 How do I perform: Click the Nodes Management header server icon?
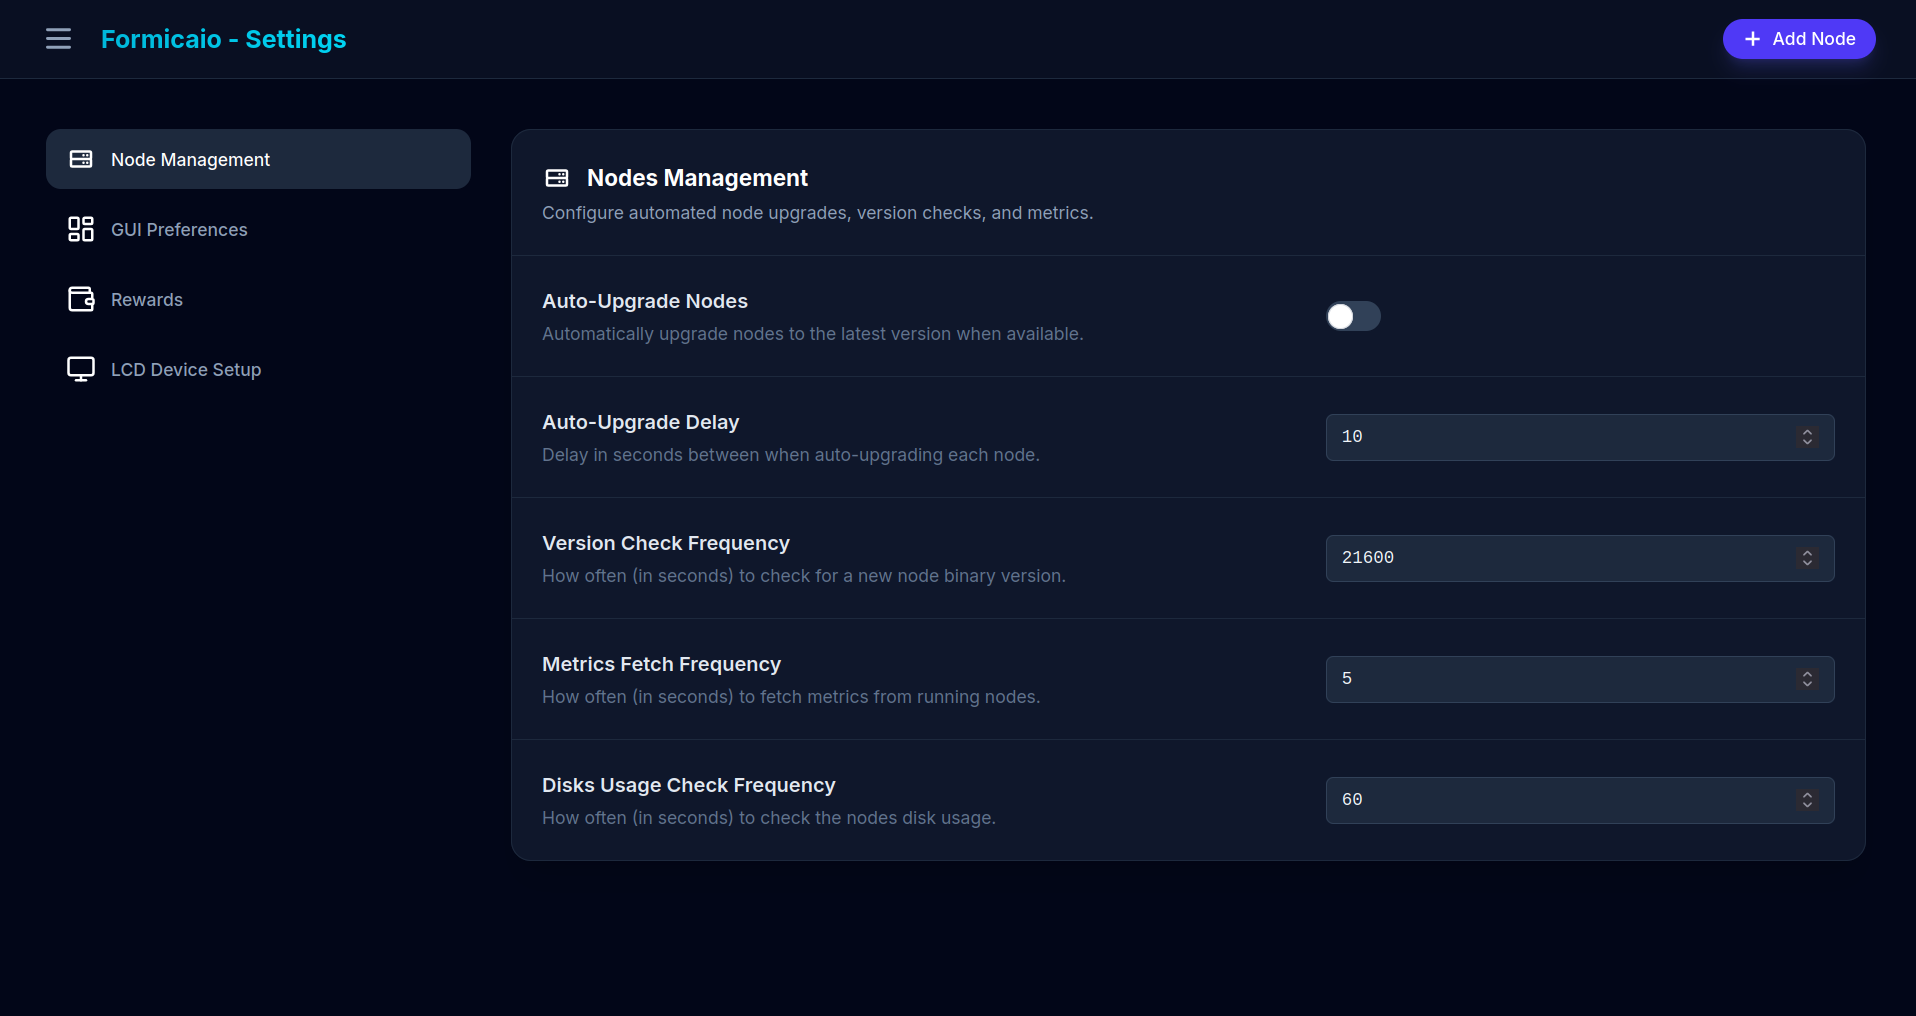[x=557, y=178]
